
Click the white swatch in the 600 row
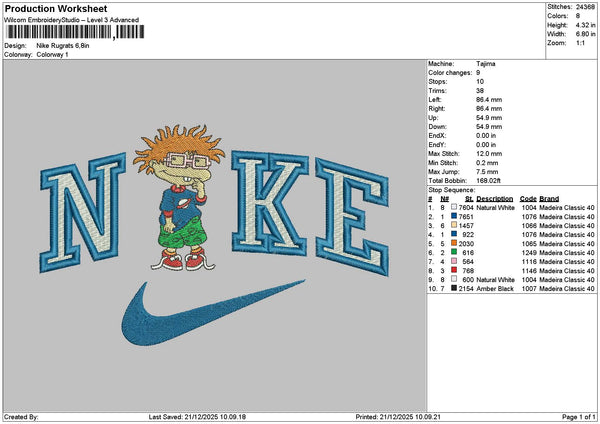pos(454,279)
